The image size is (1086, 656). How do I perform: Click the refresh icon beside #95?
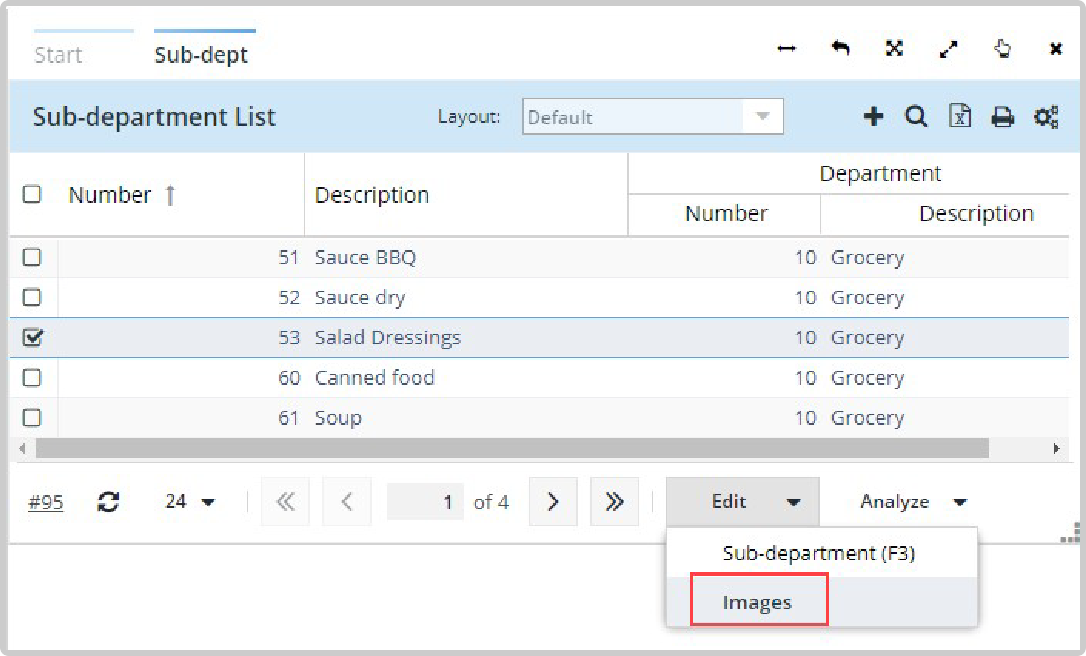pyautogui.click(x=108, y=502)
